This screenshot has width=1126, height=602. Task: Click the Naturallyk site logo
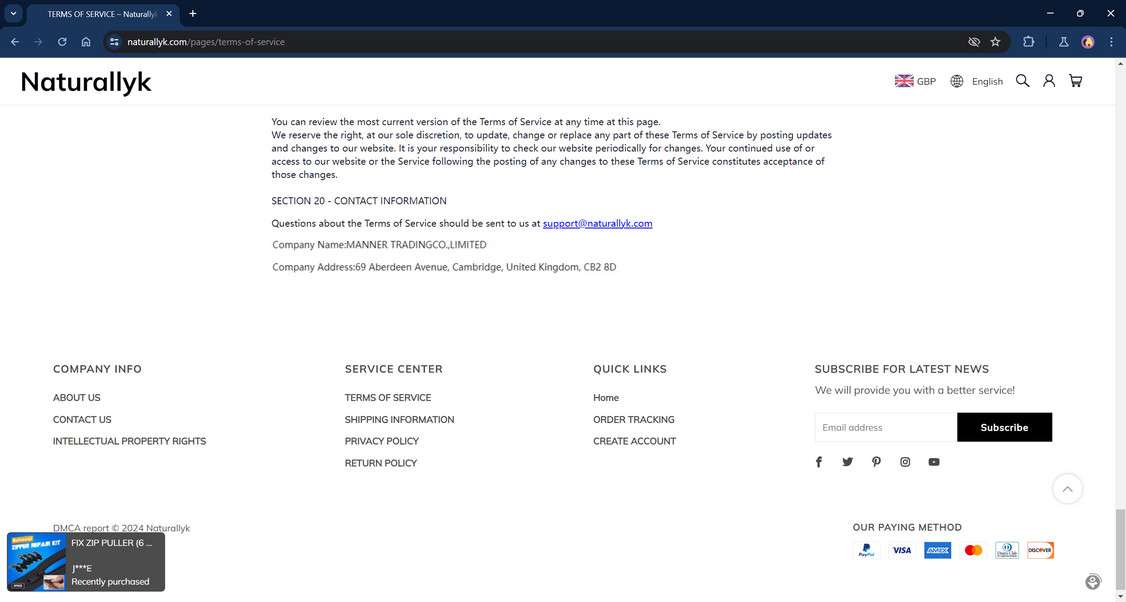coord(86,82)
